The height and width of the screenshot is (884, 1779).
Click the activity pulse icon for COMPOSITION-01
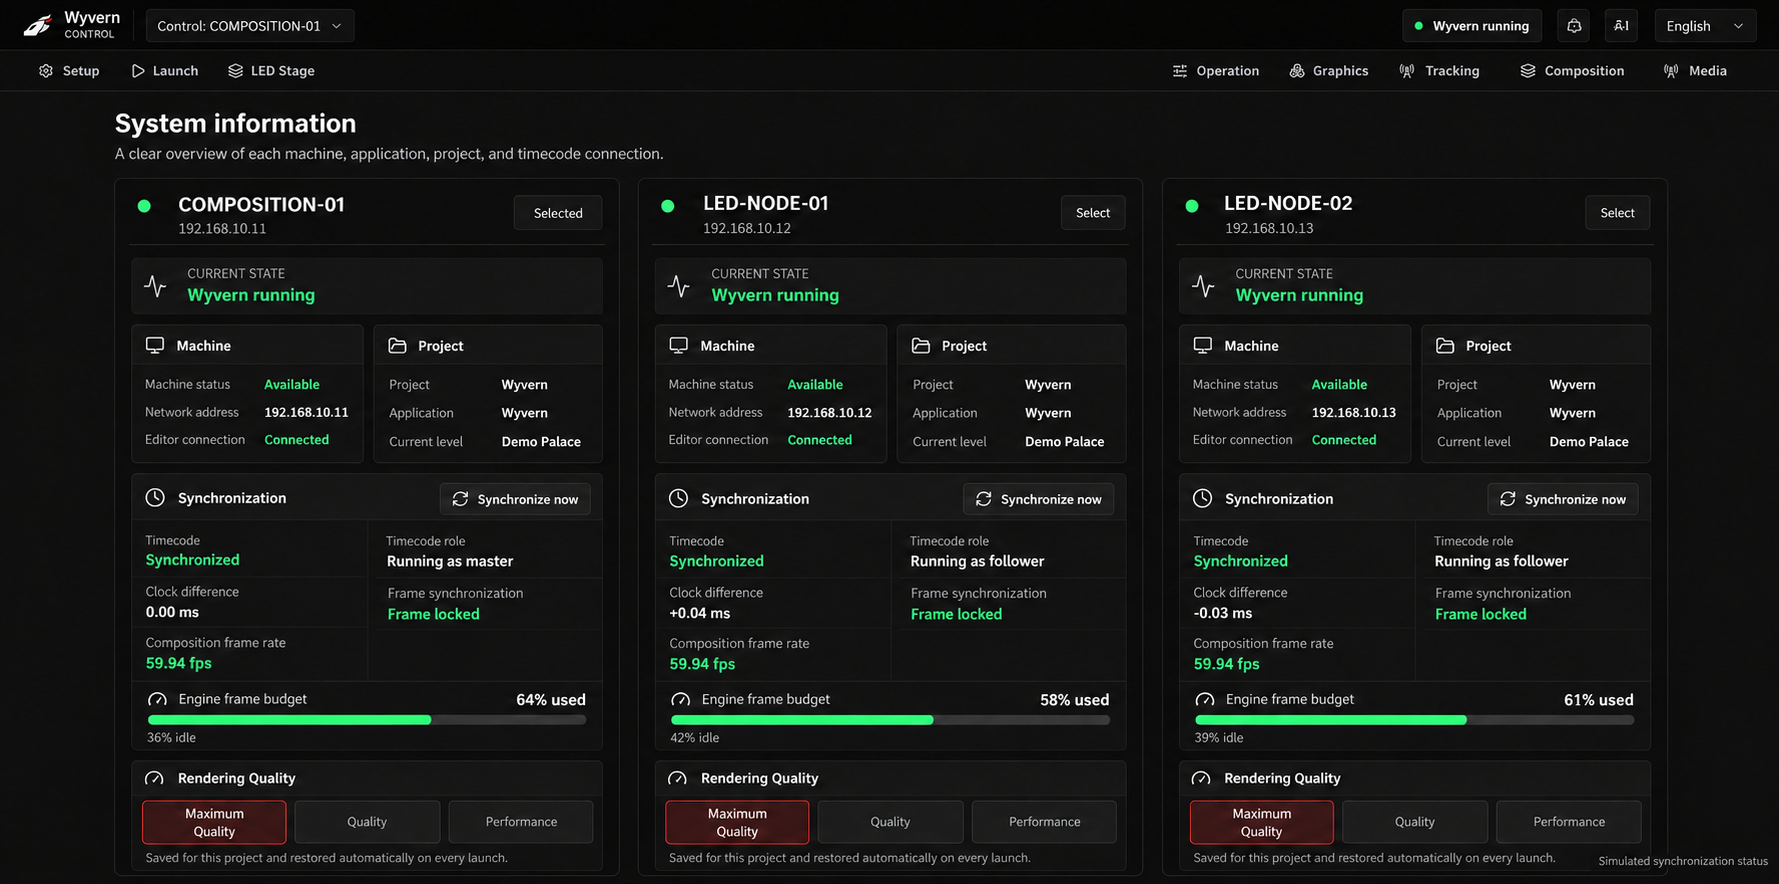pyautogui.click(x=155, y=286)
